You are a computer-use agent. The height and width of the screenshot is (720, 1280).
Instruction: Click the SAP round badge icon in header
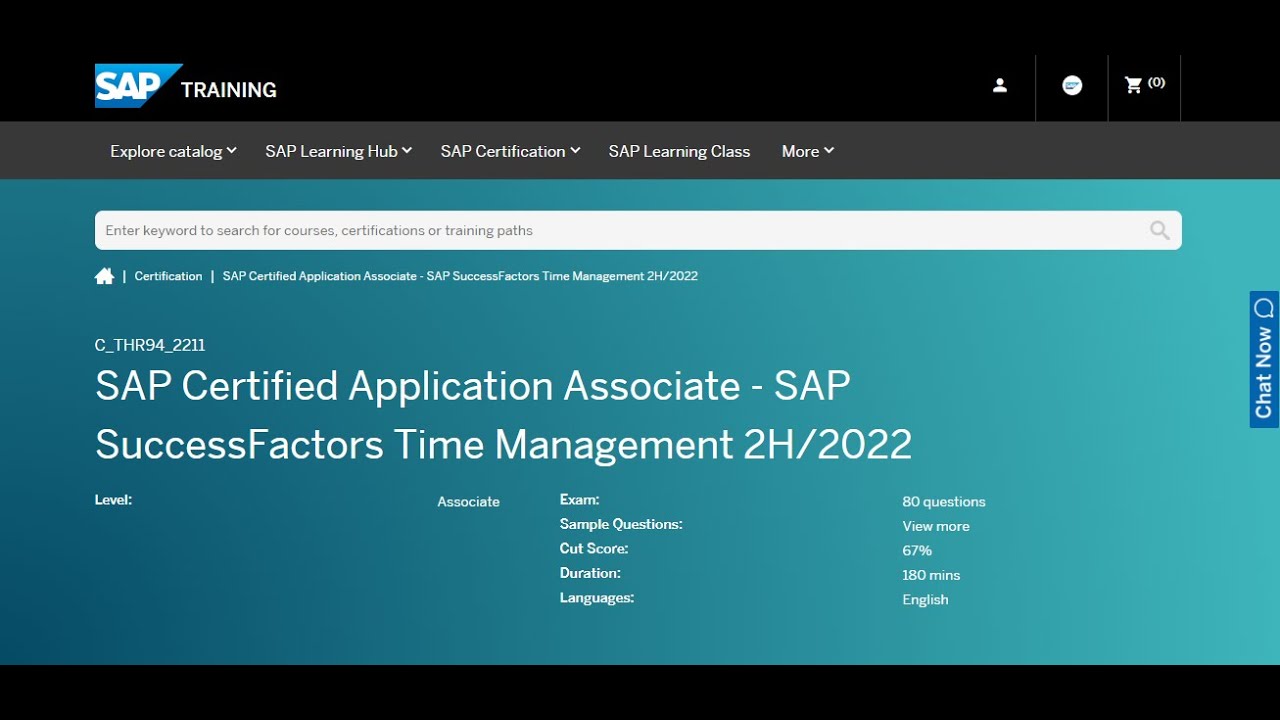tap(1072, 86)
